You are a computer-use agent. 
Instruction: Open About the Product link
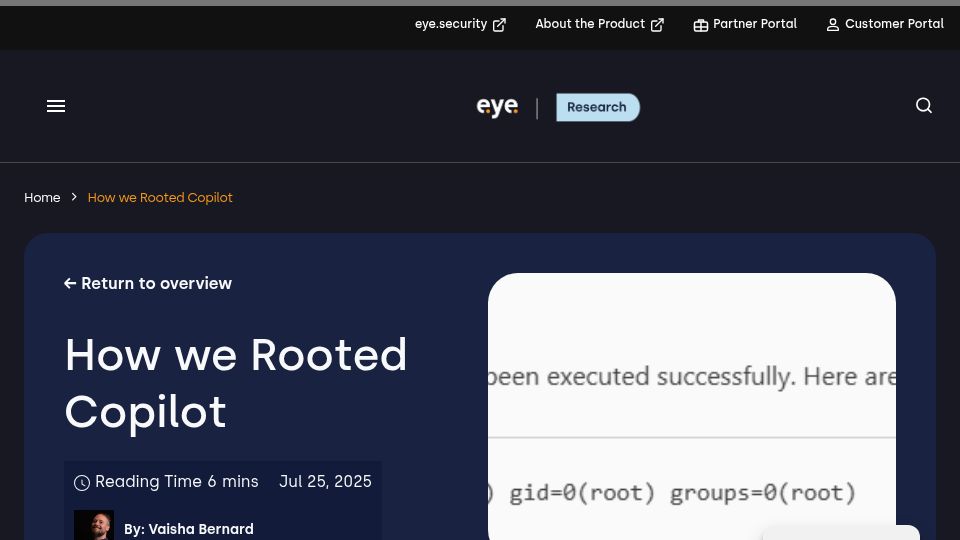point(599,24)
